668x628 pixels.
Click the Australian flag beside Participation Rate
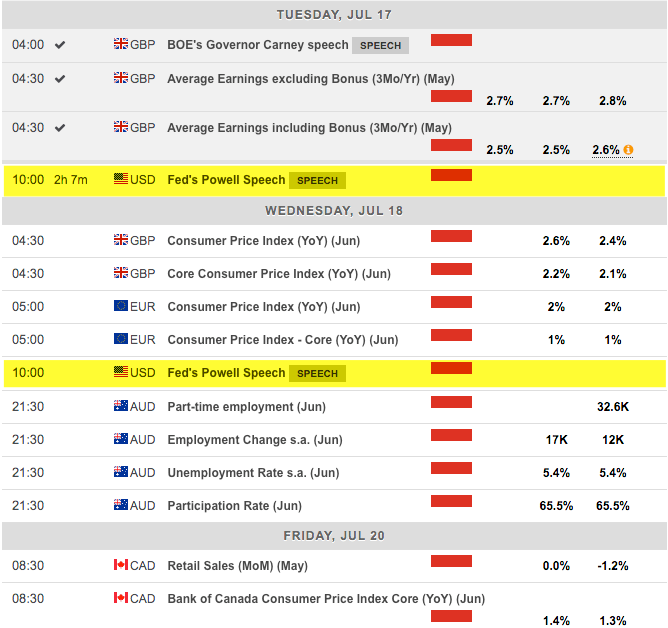pos(121,506)
